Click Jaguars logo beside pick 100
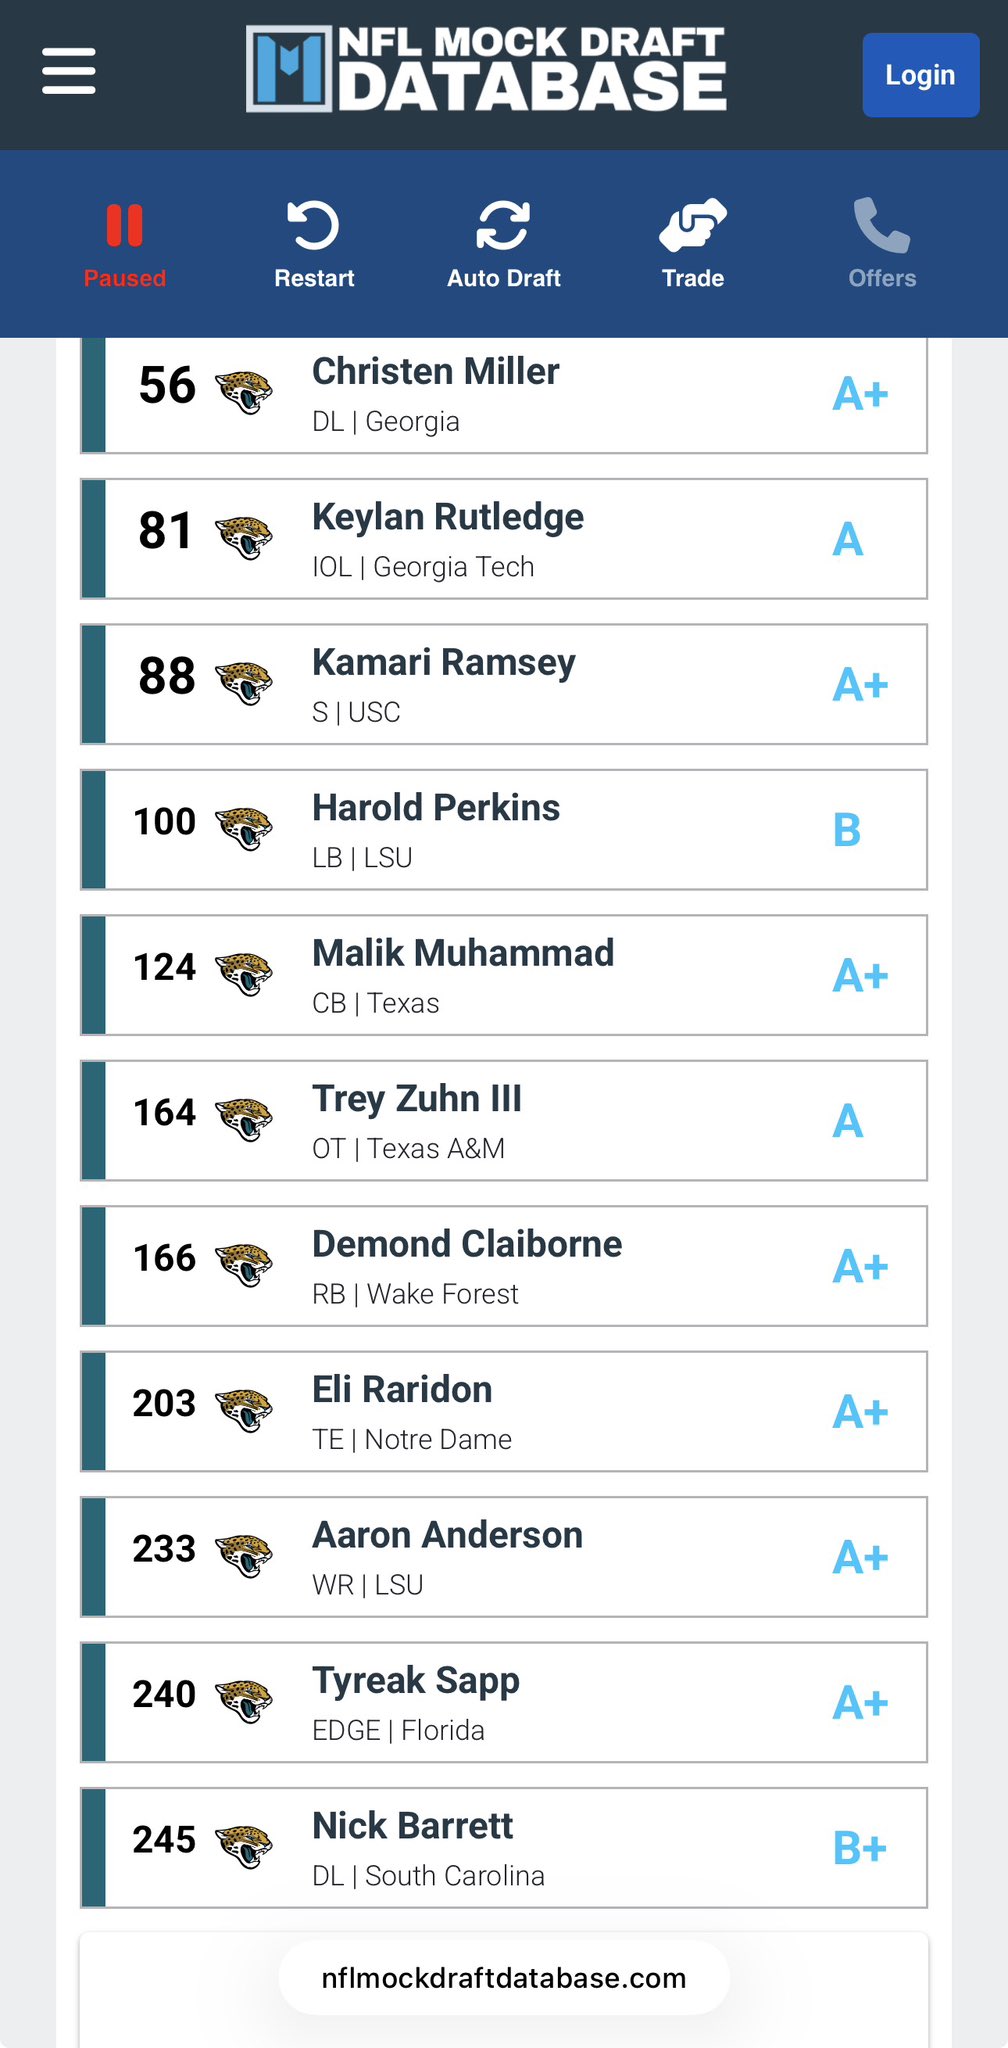The width and height of the screenshot is (1008, 2048). [x=244, y=828]
